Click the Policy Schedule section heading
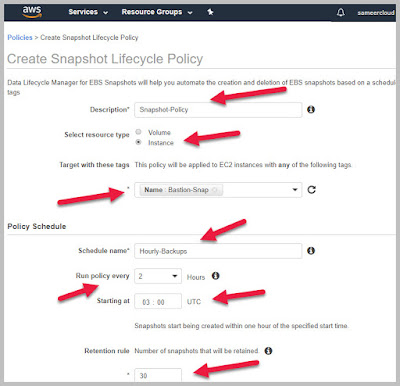The image size is (400, 386). pyautogui.click(x=37, y=226)
